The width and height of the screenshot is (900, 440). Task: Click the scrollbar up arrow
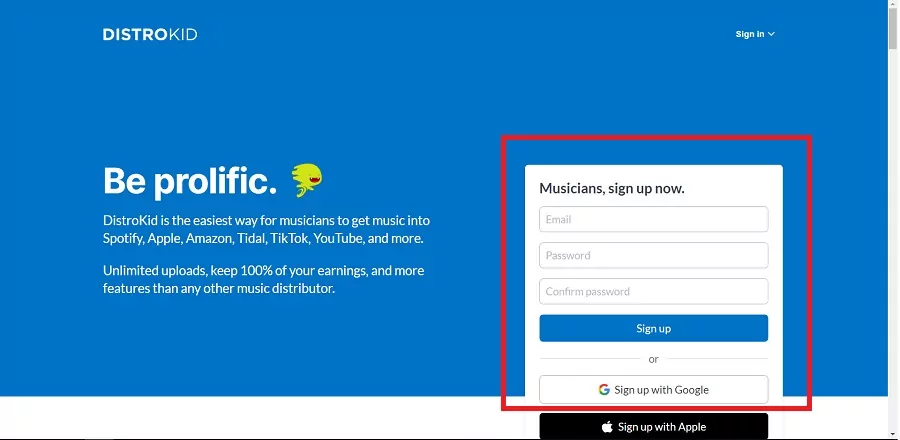[x=894, y=5]
